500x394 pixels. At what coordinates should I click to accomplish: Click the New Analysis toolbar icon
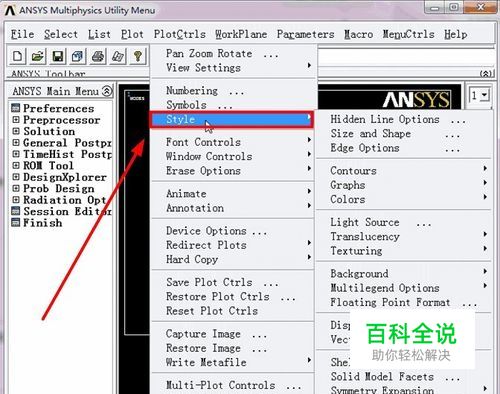[x=17, y=56]
